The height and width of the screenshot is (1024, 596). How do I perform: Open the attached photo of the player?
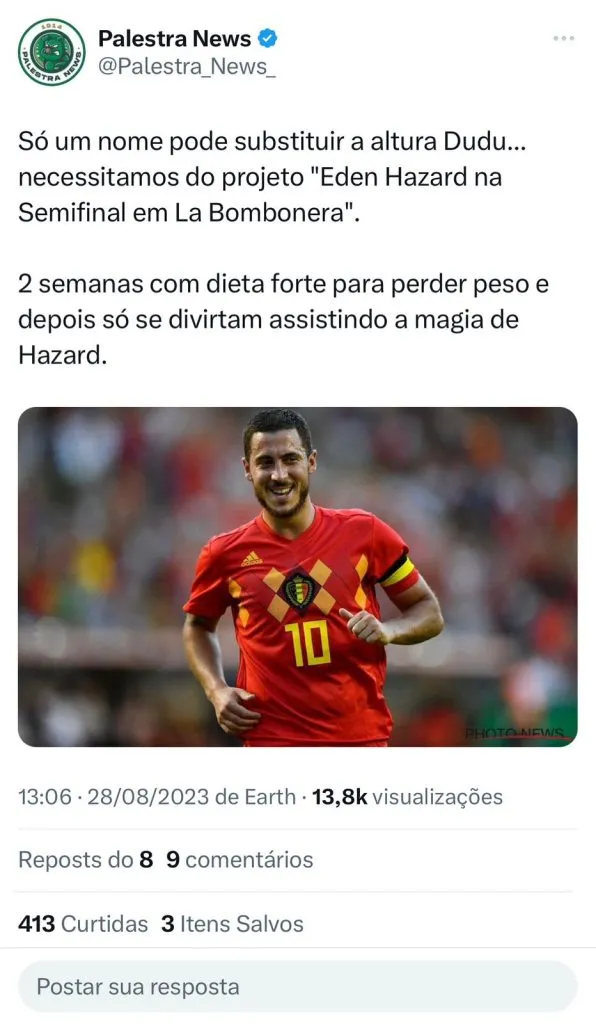(x=298, y=577)
